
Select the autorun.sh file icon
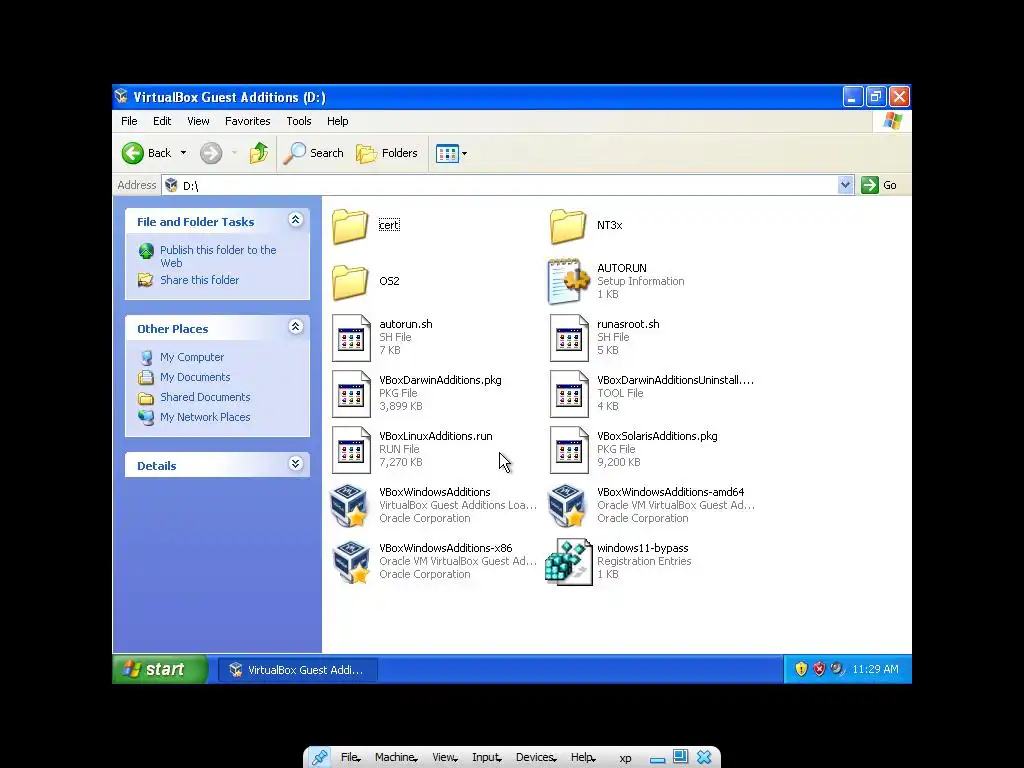pyautogui.click(x=351, y=338)
